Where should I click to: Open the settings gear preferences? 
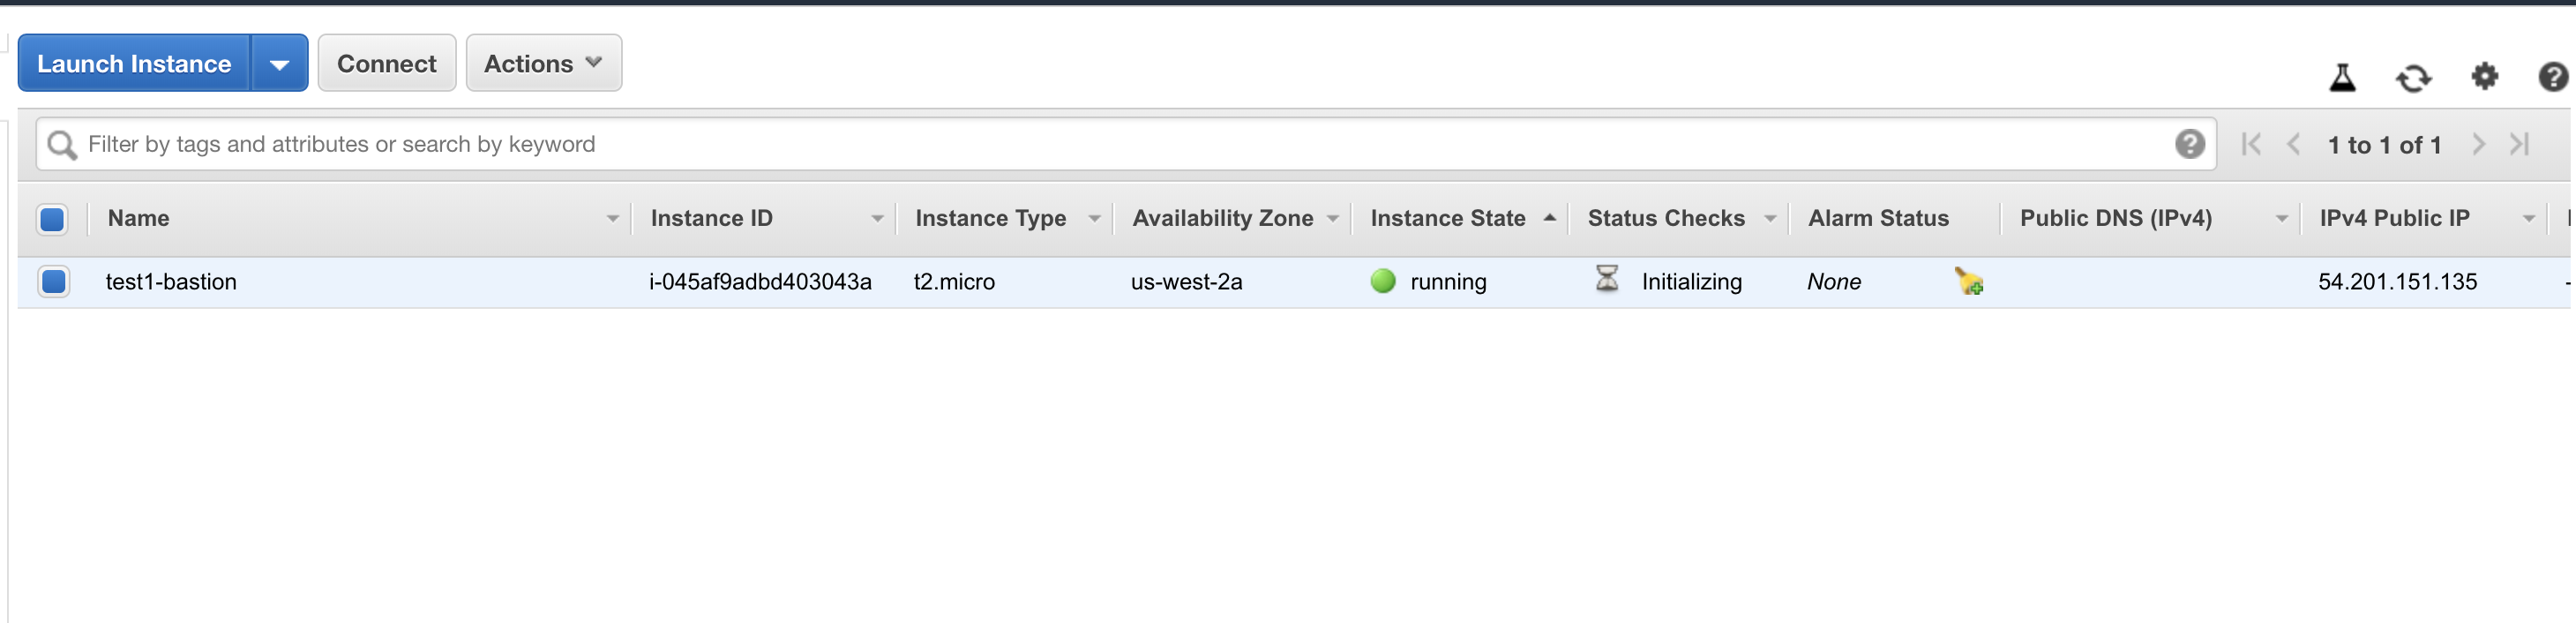click(2485, 76)
